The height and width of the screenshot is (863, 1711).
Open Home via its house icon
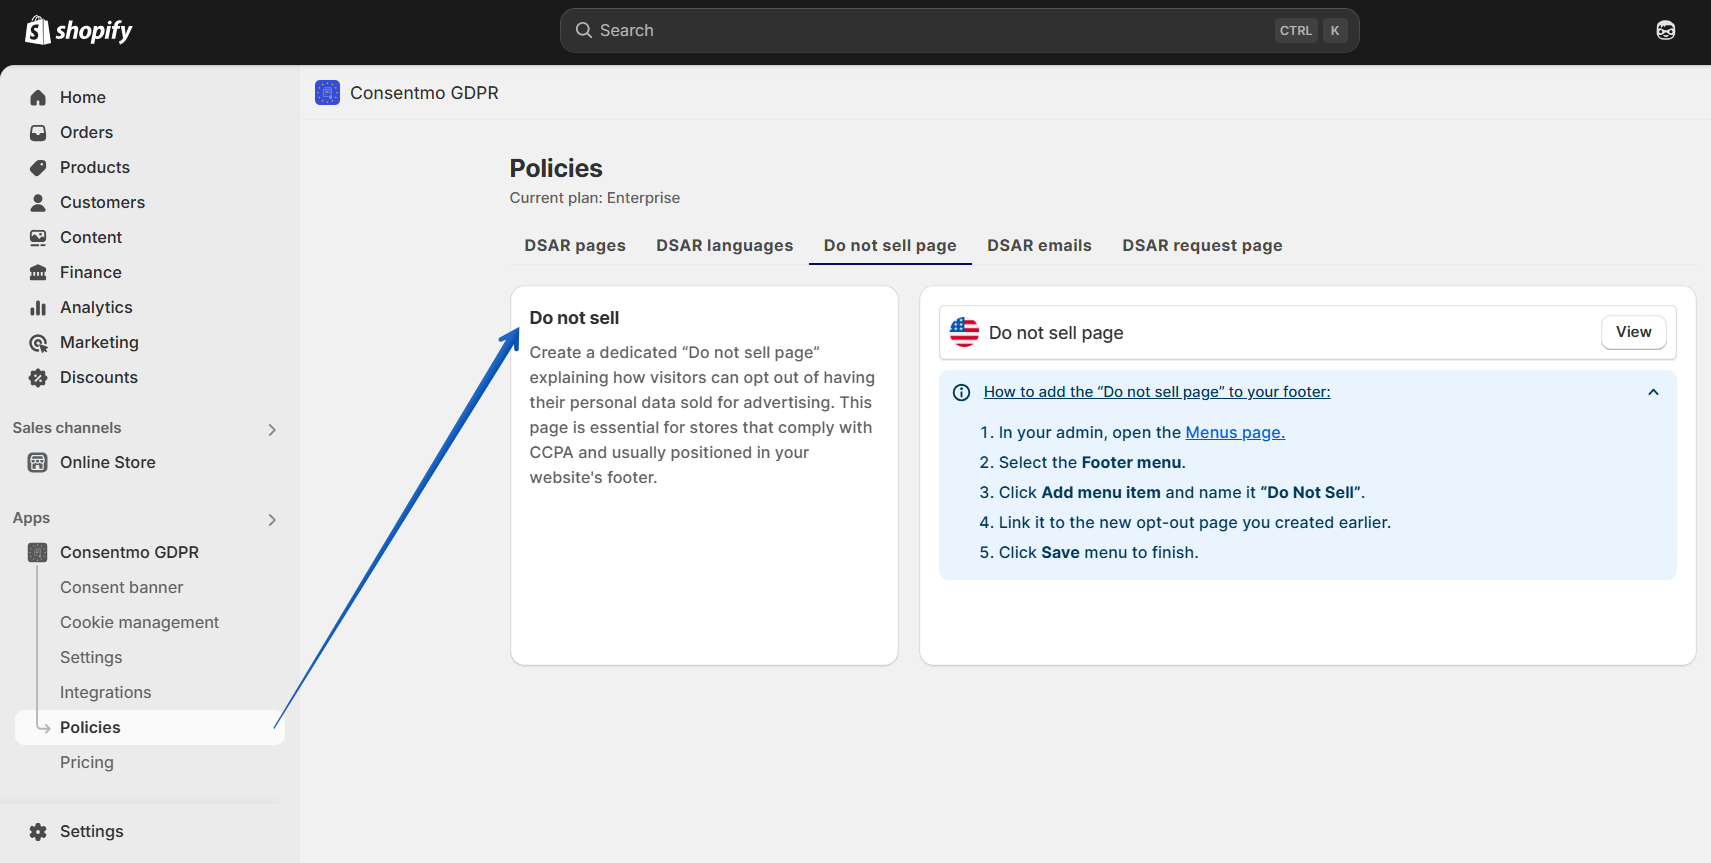pos(38,97)
